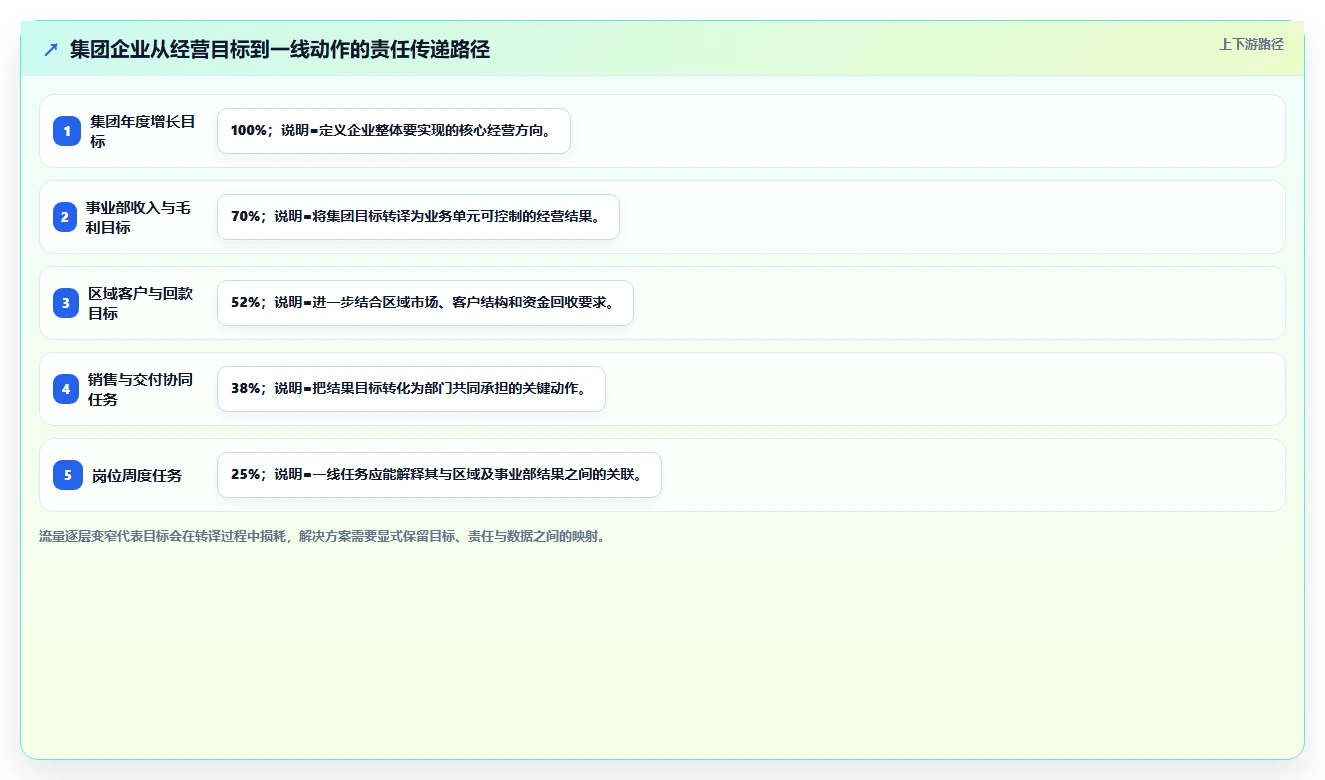Click the 70% description box
This screenshot has height=780, width=1325.
[x=418, y=217]
